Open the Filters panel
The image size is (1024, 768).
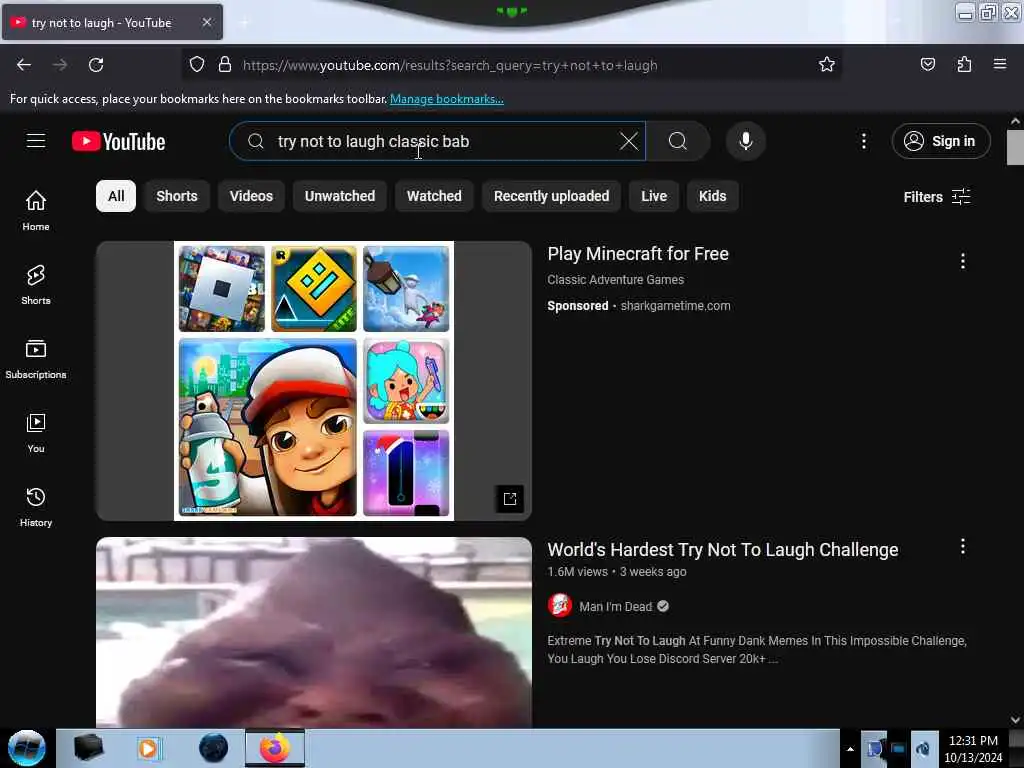coord(936,197)
